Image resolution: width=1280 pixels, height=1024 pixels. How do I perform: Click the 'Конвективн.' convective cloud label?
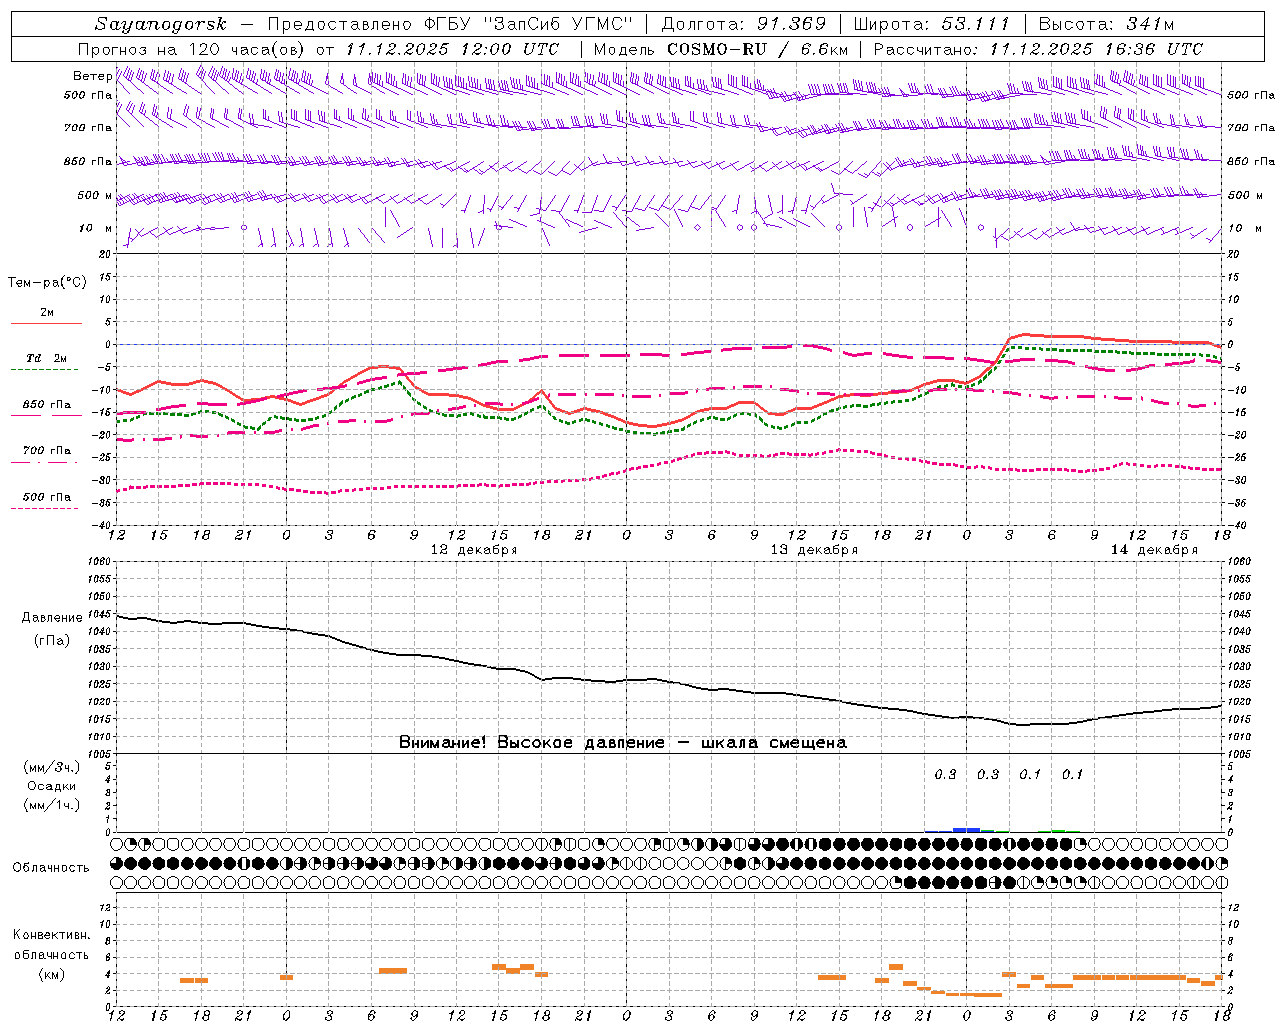[x=52, y=935]
